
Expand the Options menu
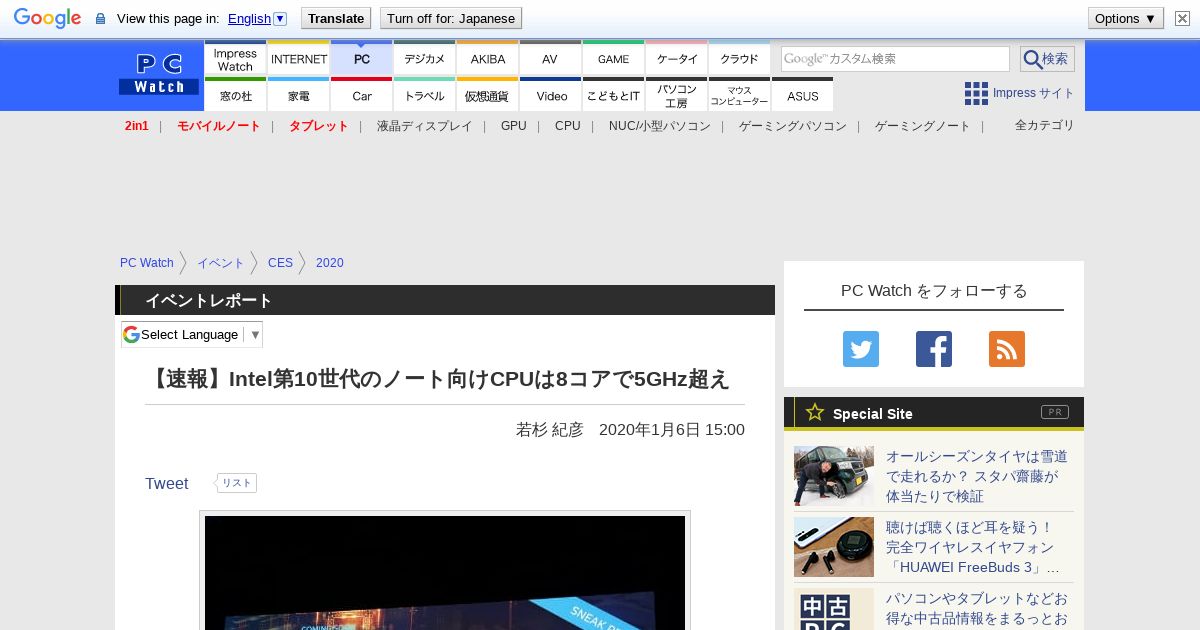pyautogui.click(x=1125, y=18)
